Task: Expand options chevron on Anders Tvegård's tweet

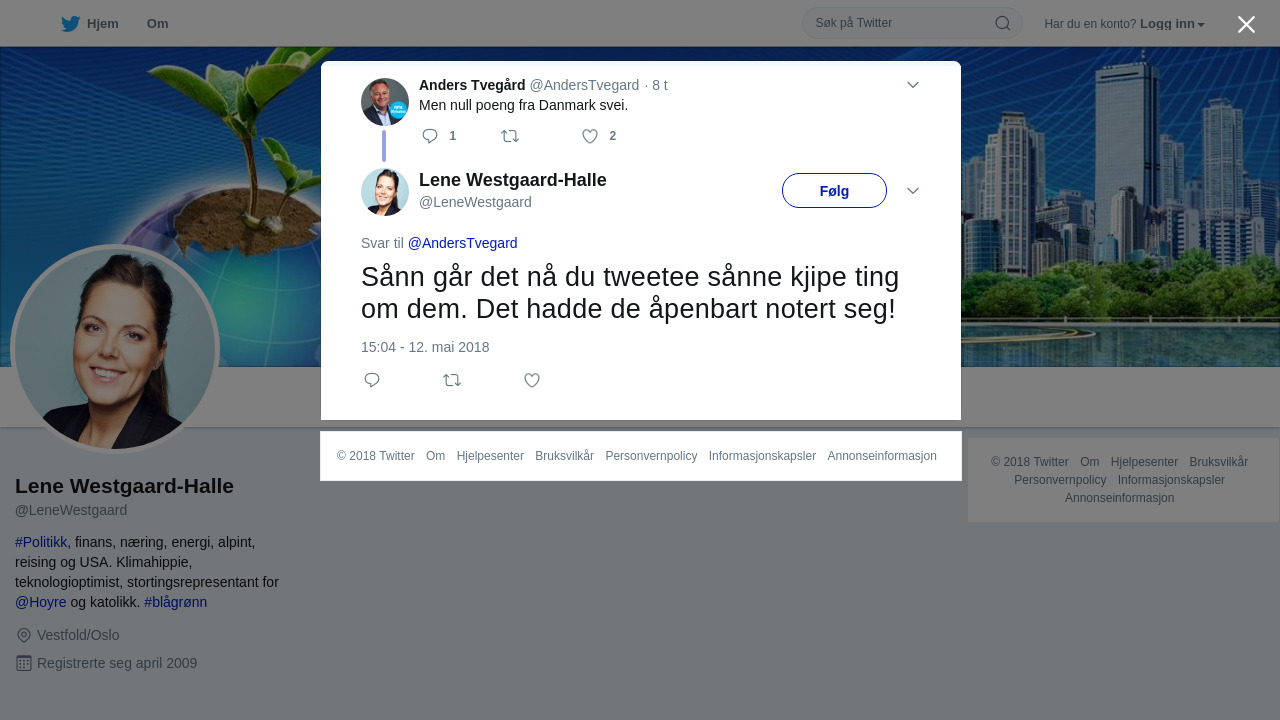Action: pyautogui.click(x=913, y=85)
